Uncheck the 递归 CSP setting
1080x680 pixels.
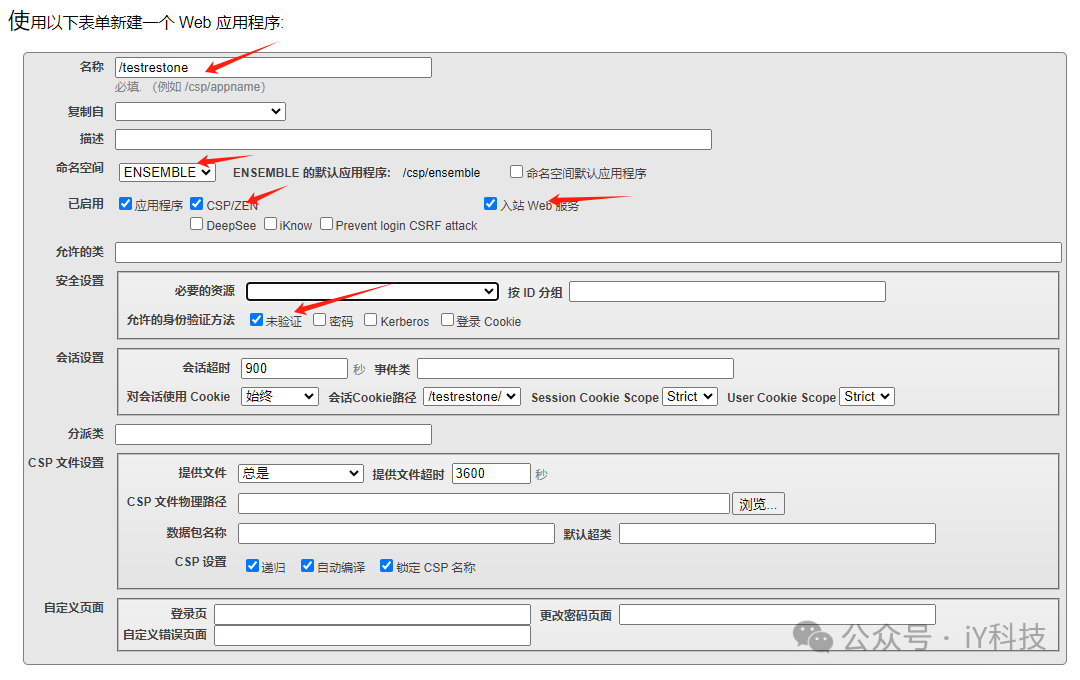pos(253,565)
